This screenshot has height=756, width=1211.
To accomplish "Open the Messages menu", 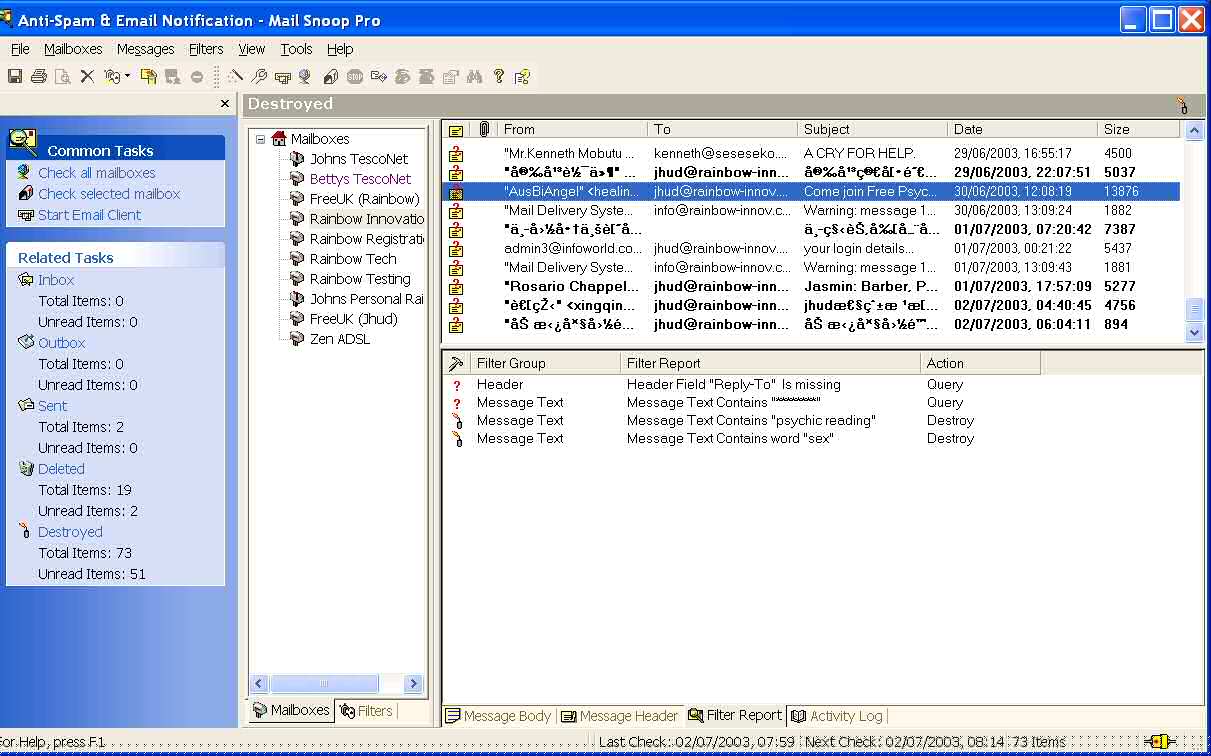I will pyautogui.click(x=145, y=49).
